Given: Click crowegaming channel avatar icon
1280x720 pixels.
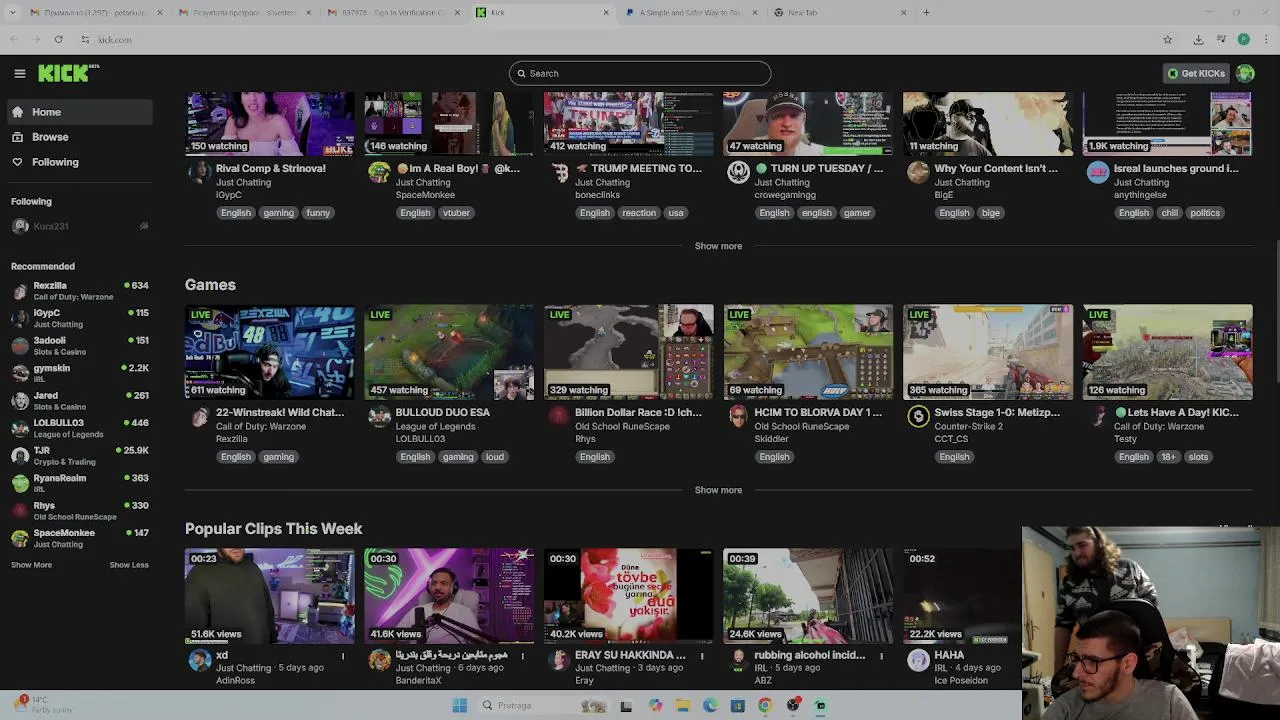Looking at the screenshot, I should tap(738, 172).
